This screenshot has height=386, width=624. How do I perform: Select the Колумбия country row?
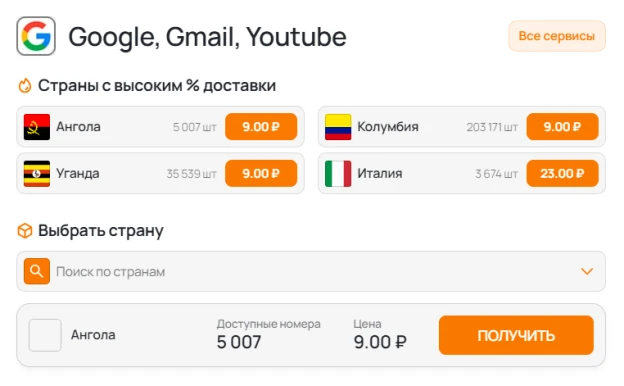(x=462, y=127)
